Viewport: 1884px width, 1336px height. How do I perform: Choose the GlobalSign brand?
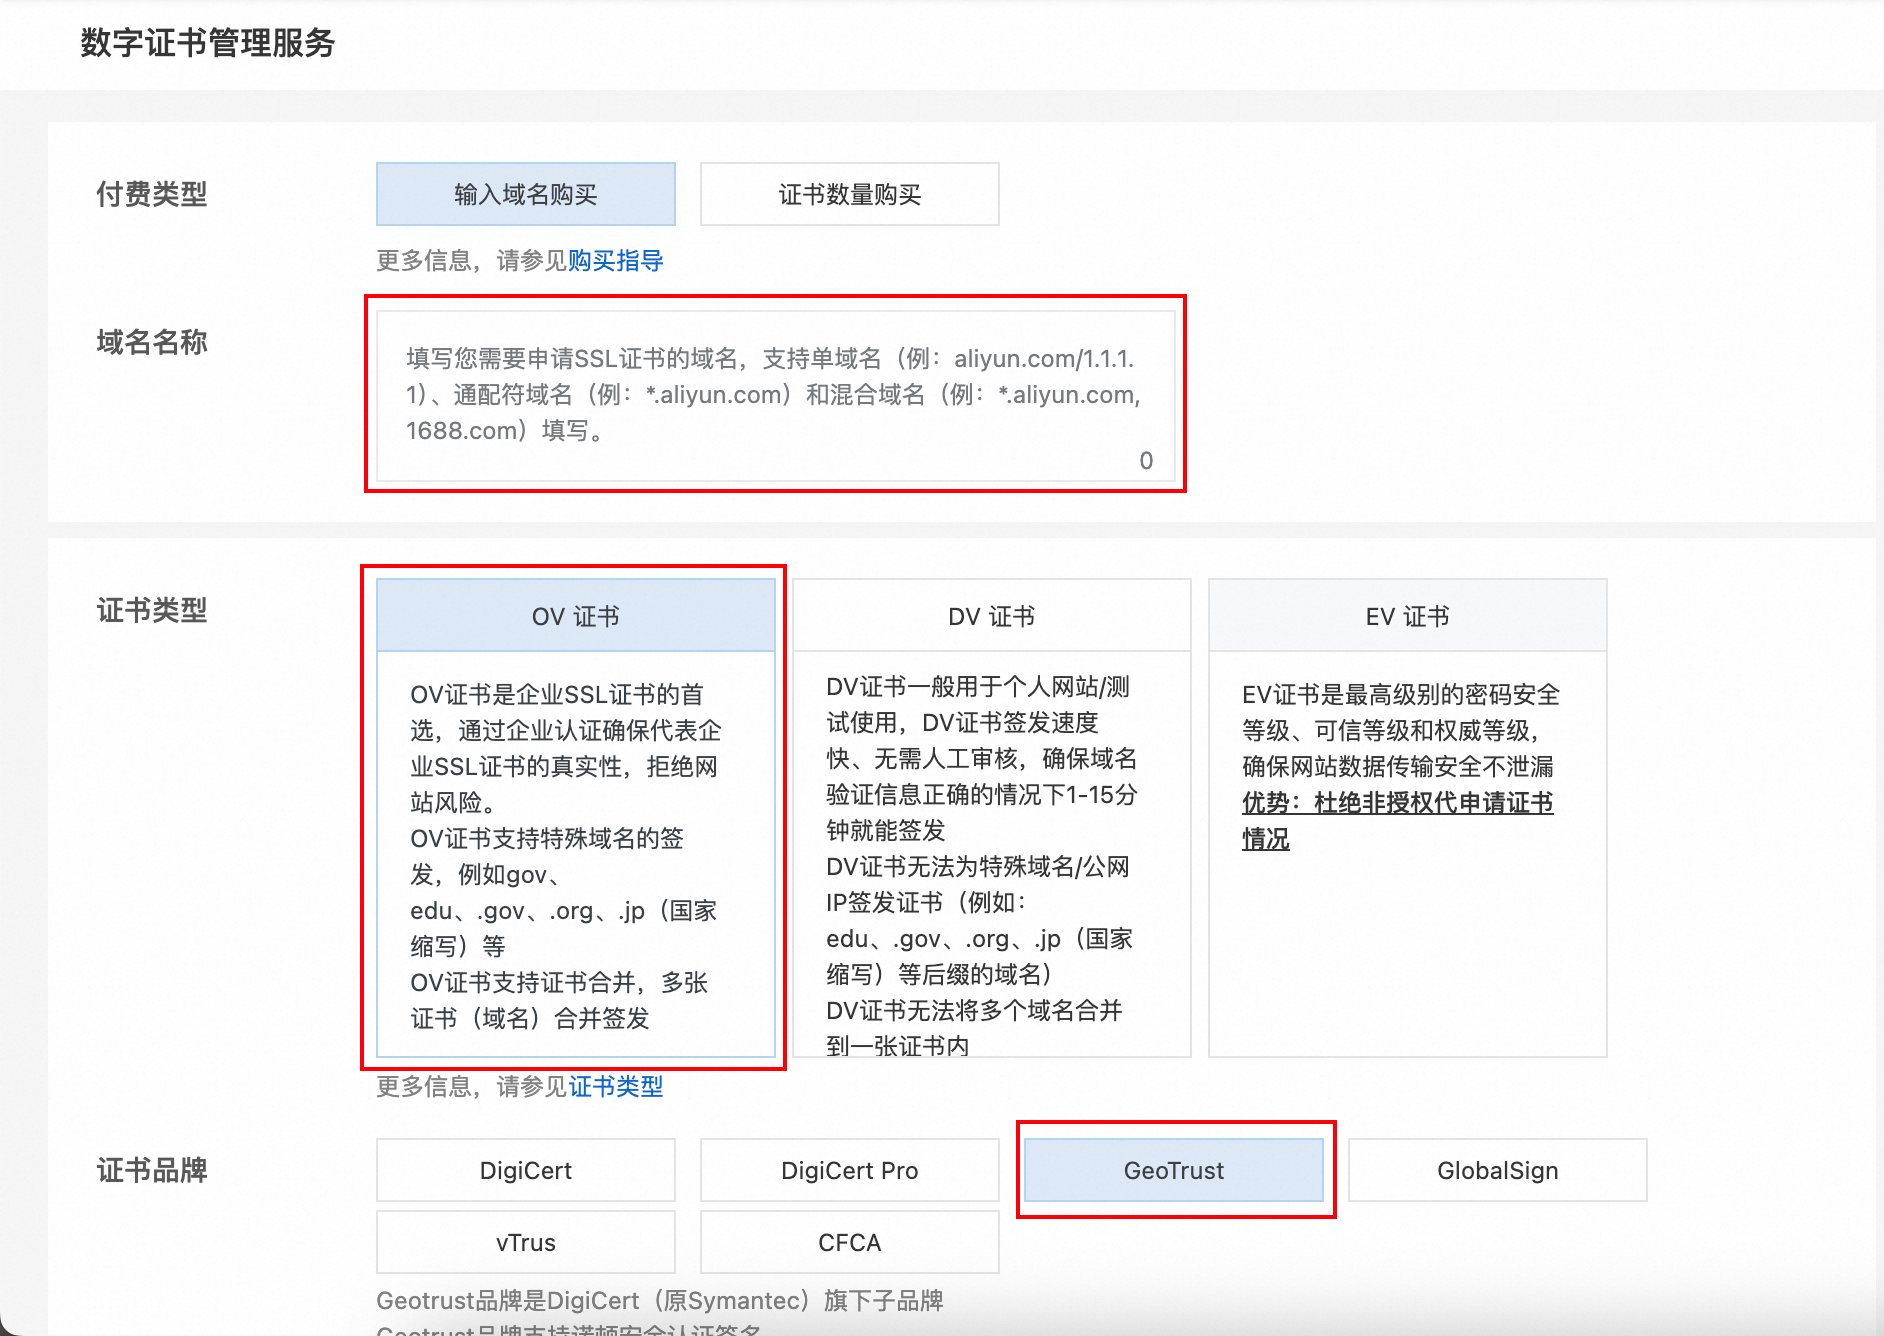point(1497,1170)
